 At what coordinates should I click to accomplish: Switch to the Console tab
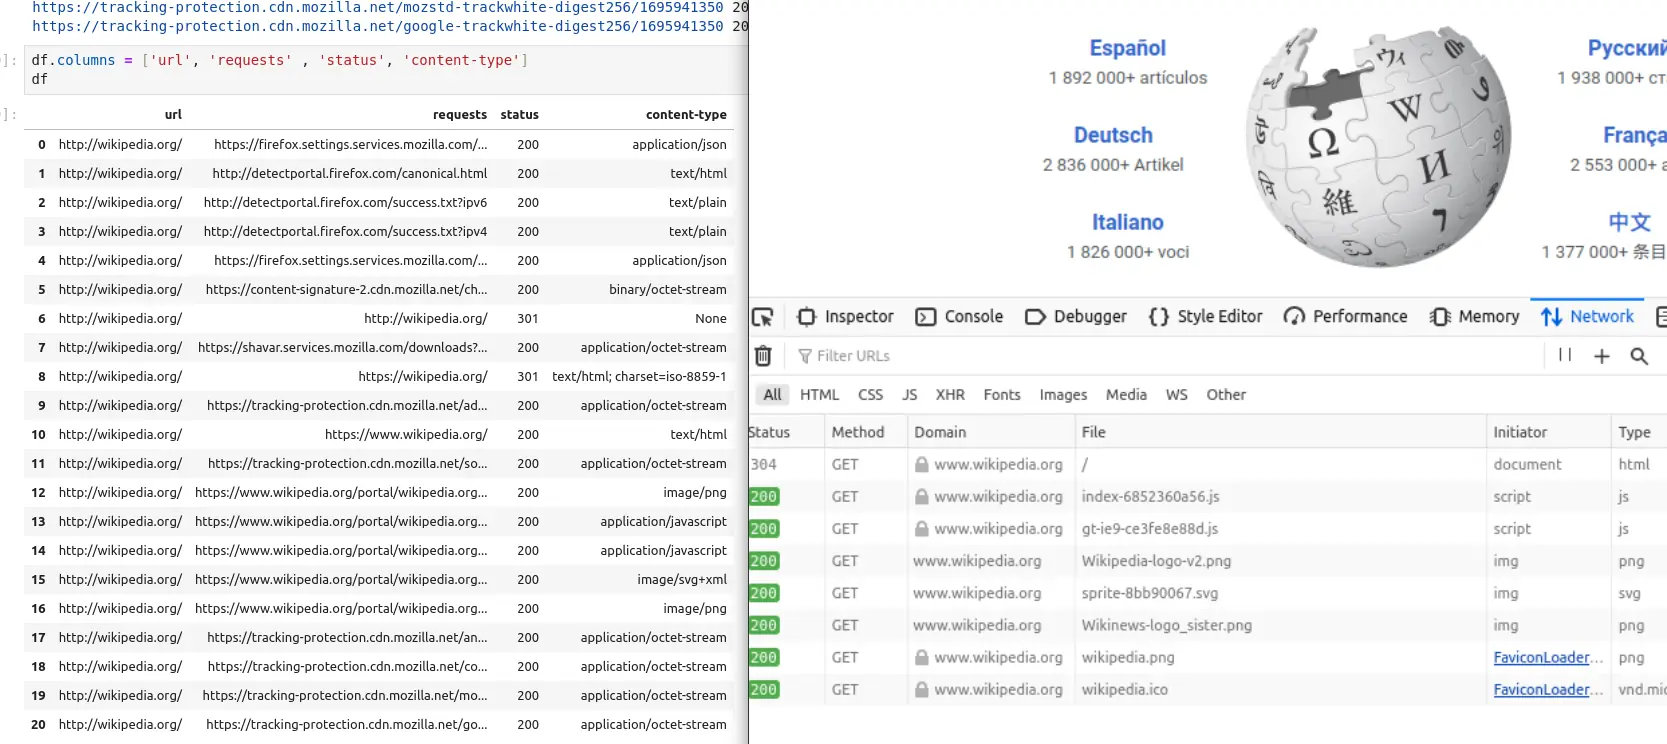point(959,317)
